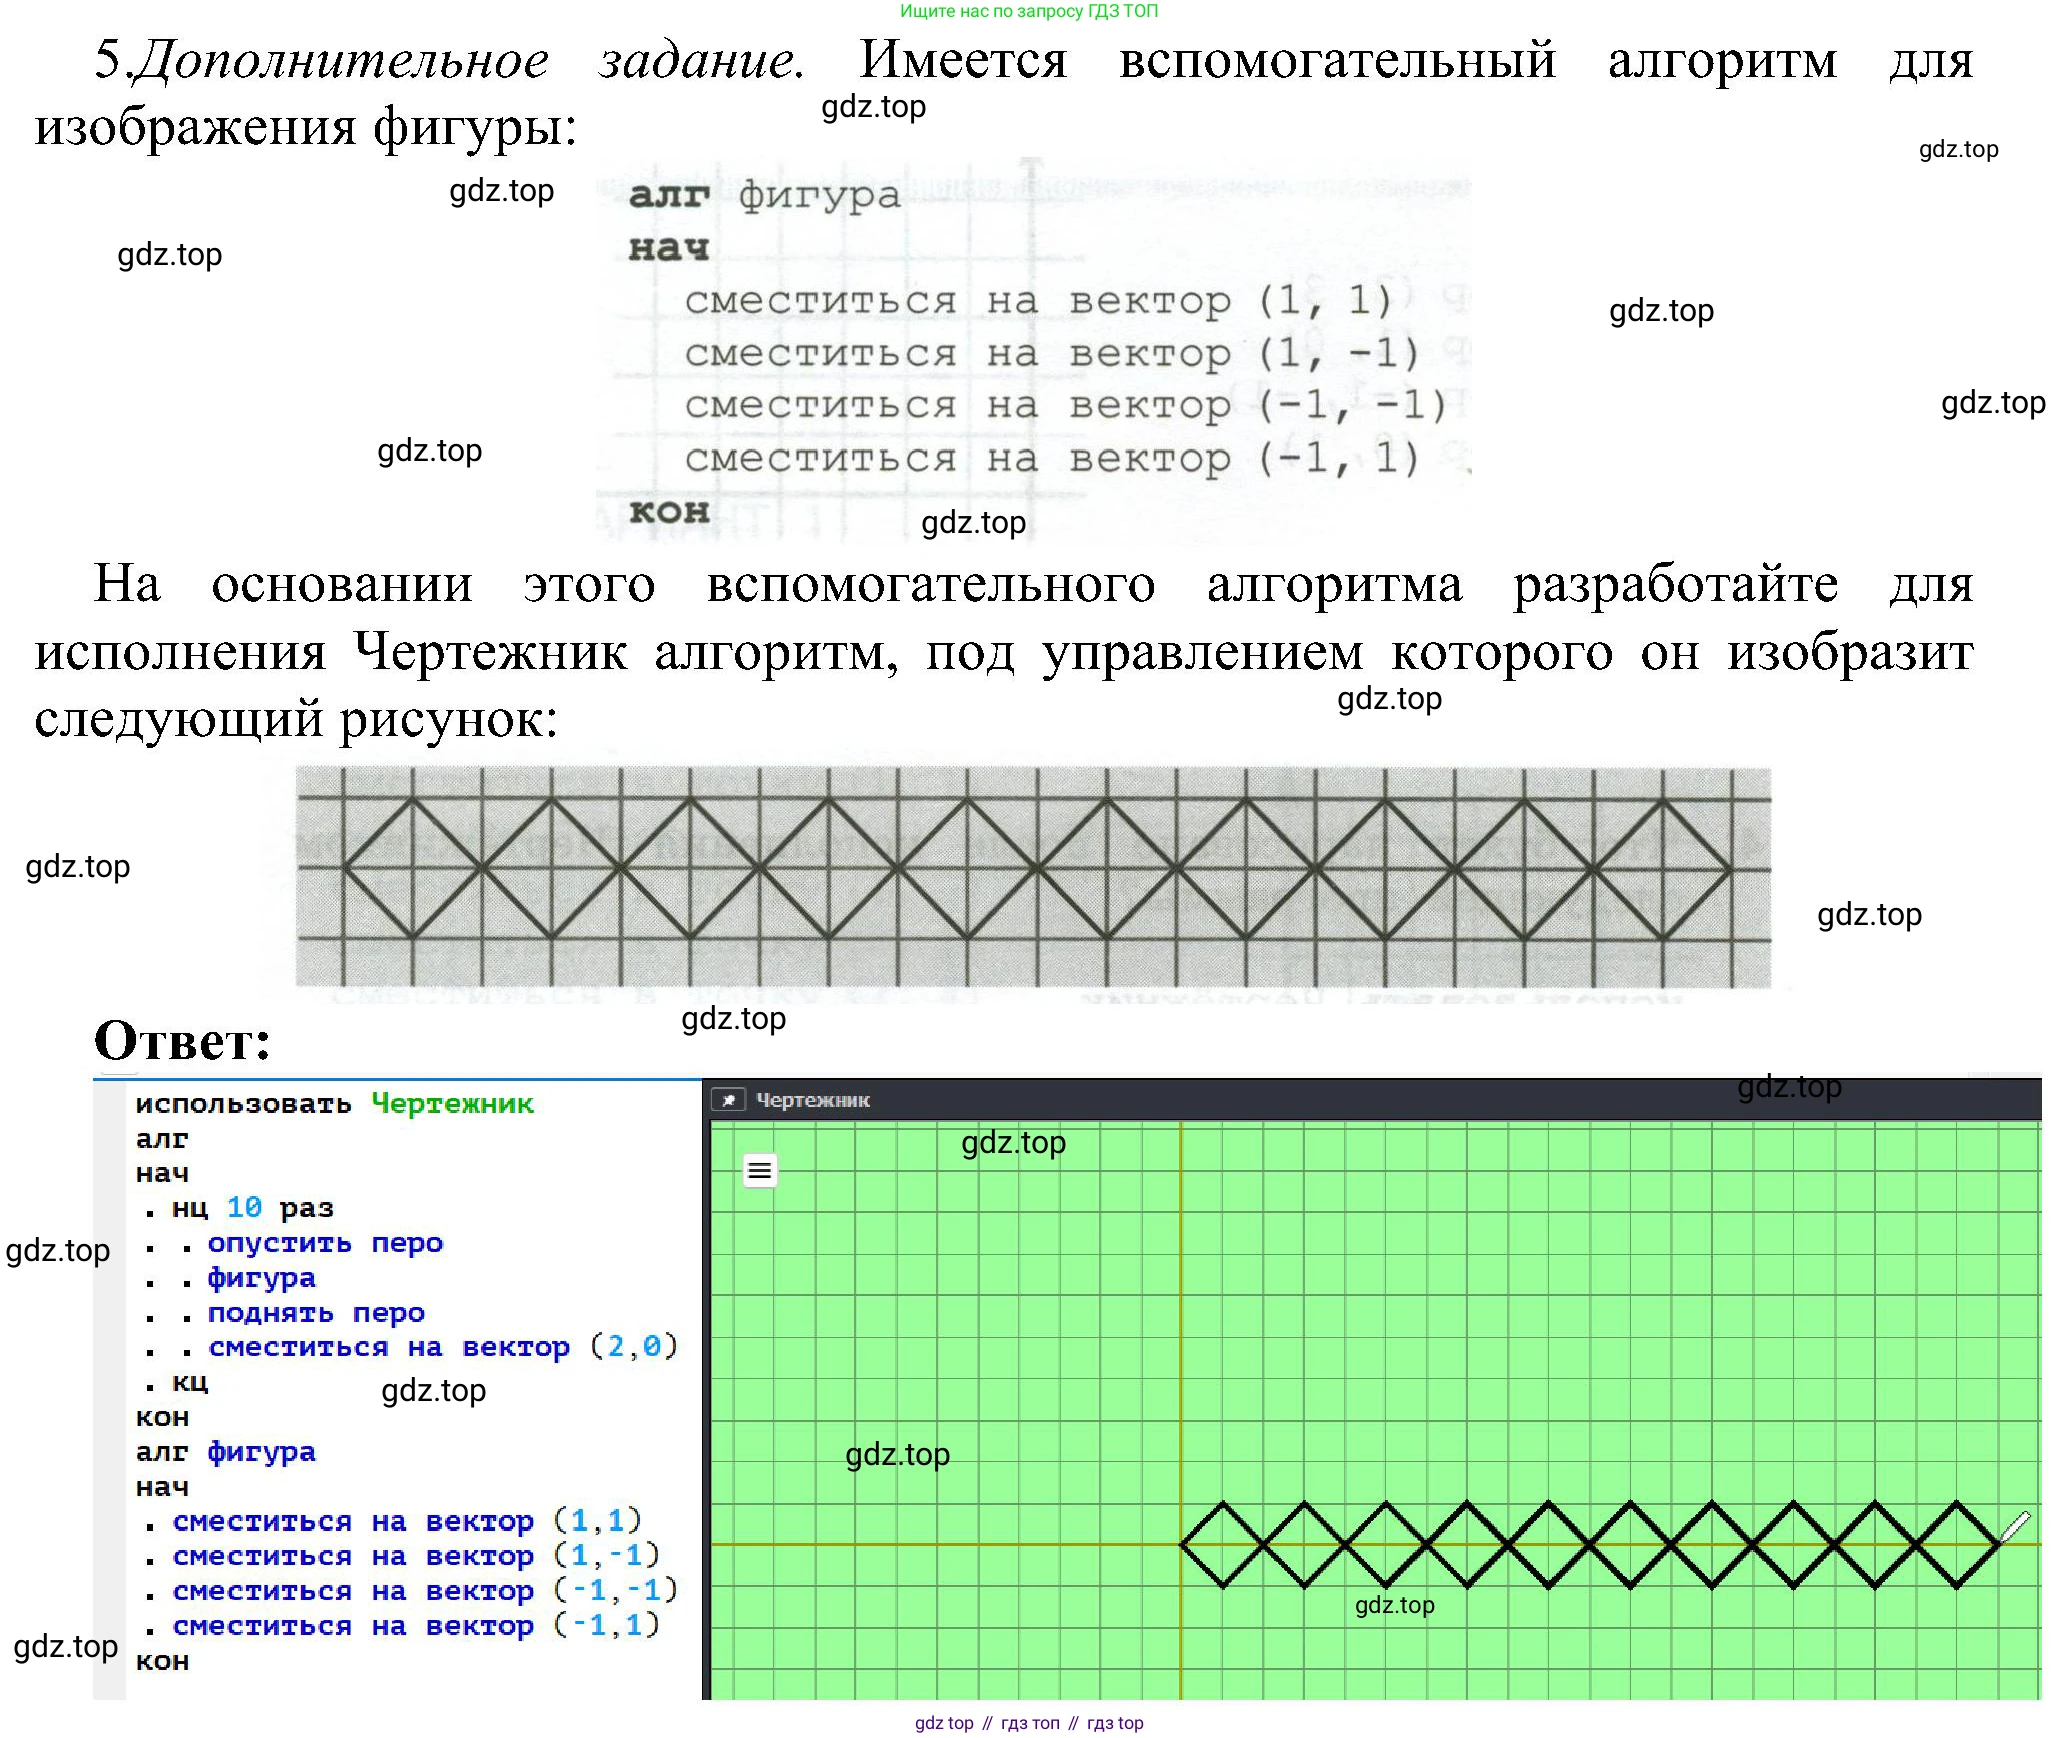Viewport: 2060px width, 1738px height.
Task: Click the 'кц' loop end line
Action: point(189,1383)
